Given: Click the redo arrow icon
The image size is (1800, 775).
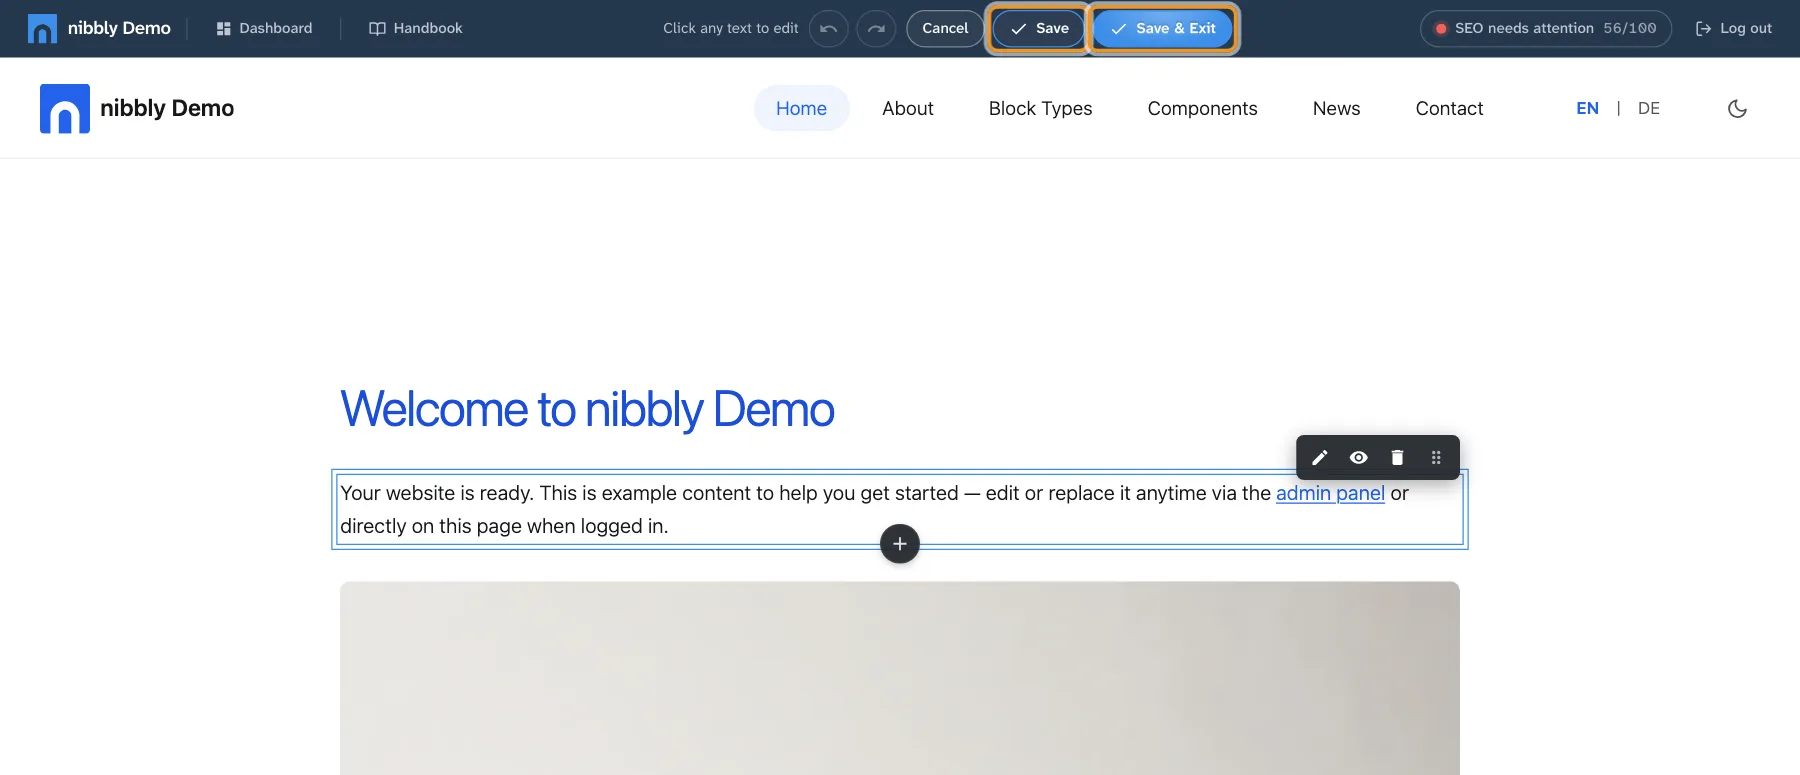Looking at the screenshot, I should click(876, 29).
